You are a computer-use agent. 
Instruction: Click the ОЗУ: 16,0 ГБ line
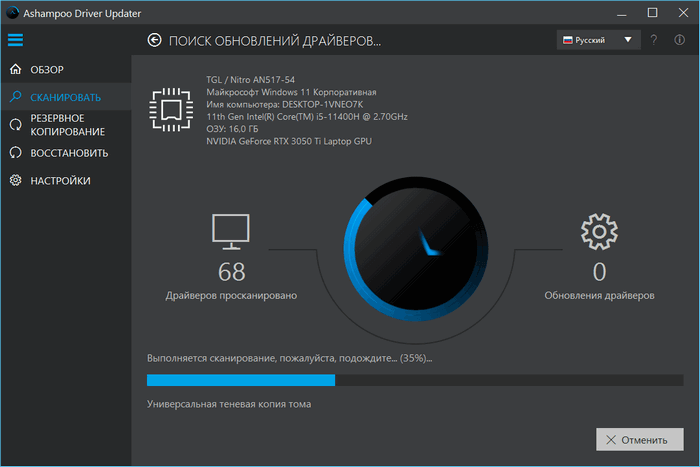pos(232,129)
